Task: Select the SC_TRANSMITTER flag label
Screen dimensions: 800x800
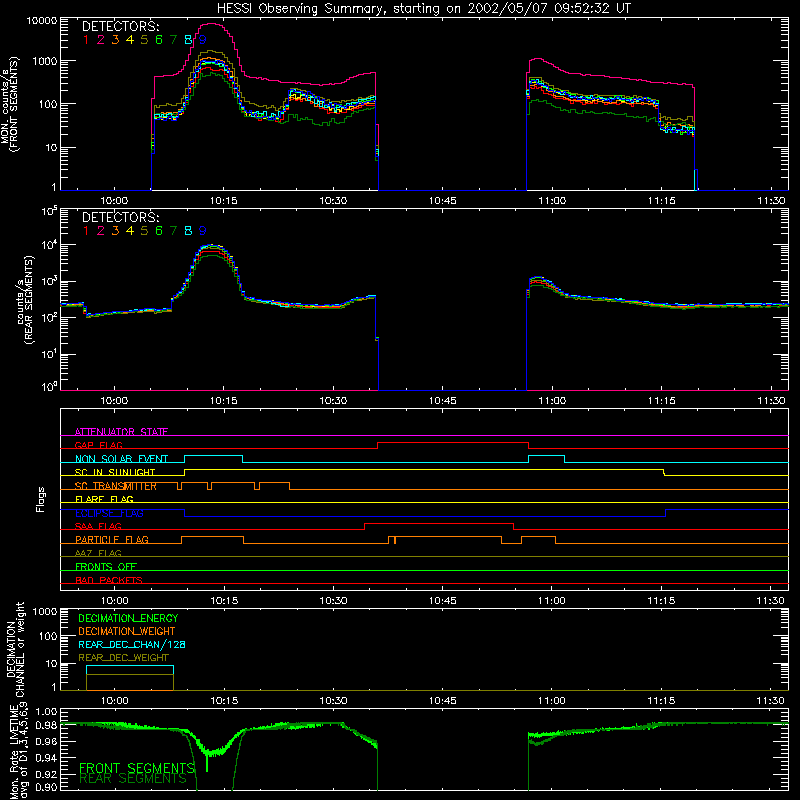Action: [115, 486]
